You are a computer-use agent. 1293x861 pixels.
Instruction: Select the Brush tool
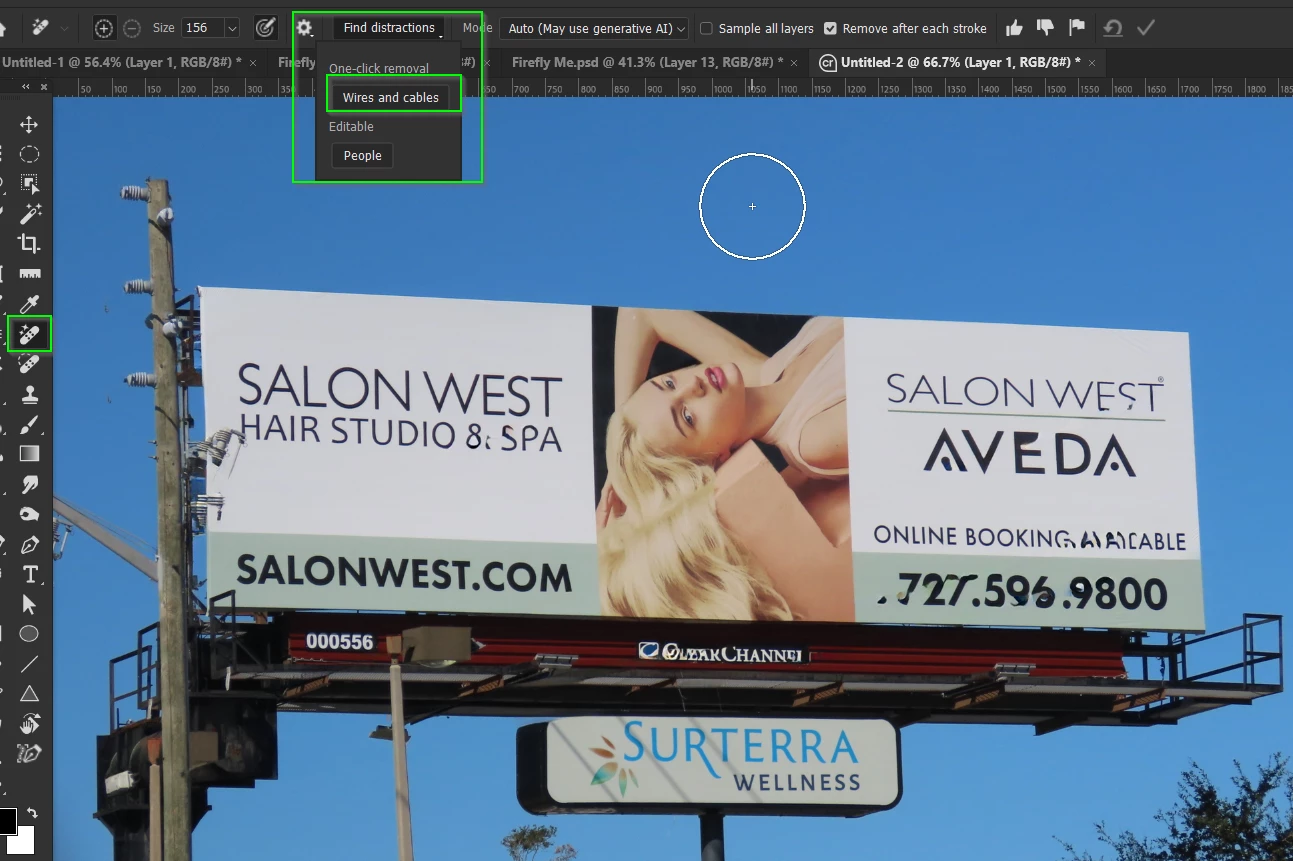pyautogui.click(x=29, y=424)
